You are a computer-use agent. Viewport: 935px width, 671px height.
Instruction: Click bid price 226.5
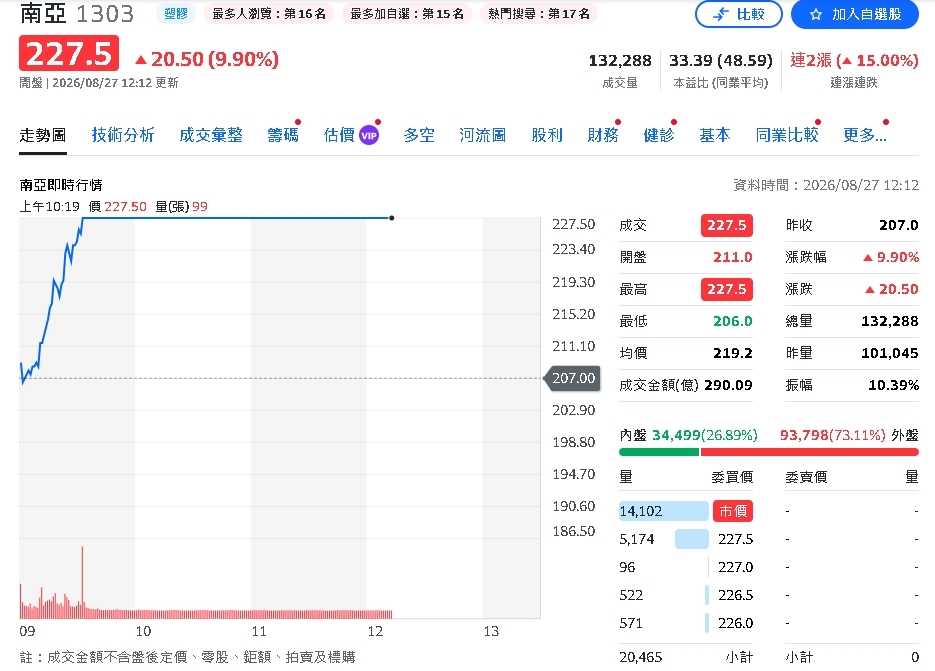pos(735,595)
